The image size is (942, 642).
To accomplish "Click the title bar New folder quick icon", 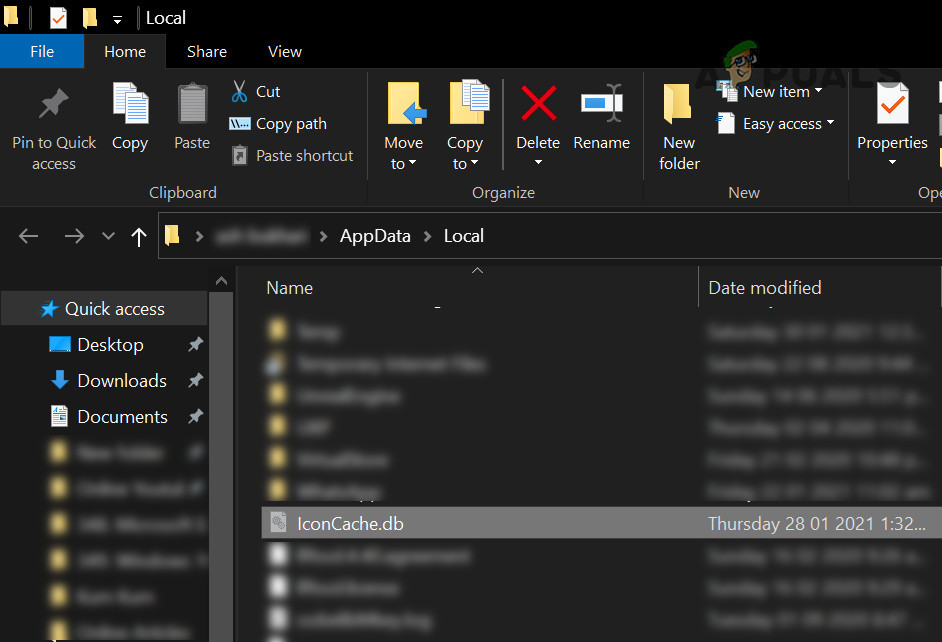I will pos(90,17).
